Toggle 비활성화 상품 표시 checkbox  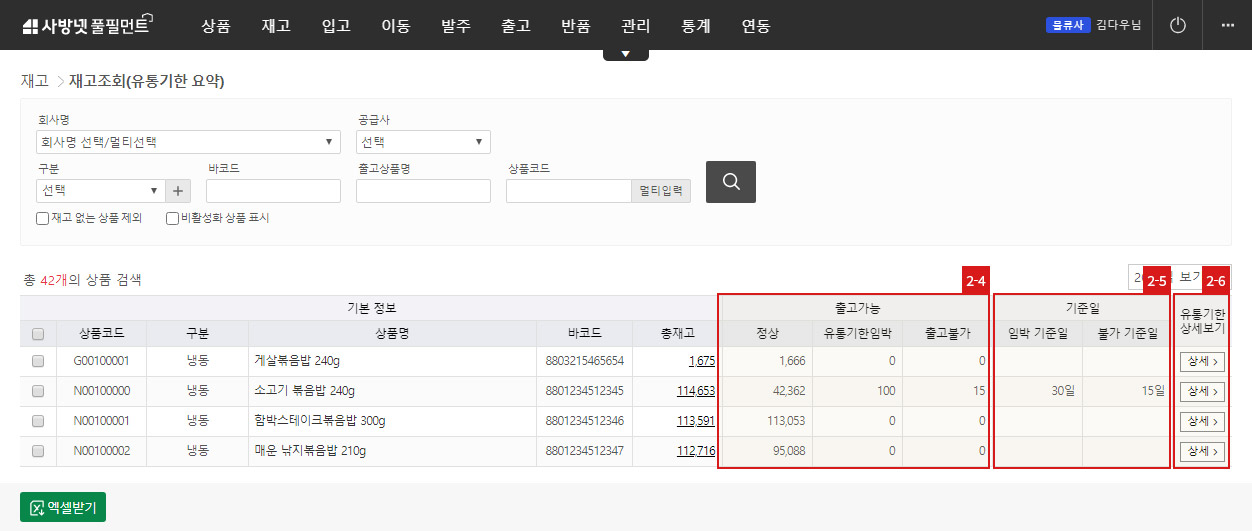pyautogui.click(x=172, y=218)
